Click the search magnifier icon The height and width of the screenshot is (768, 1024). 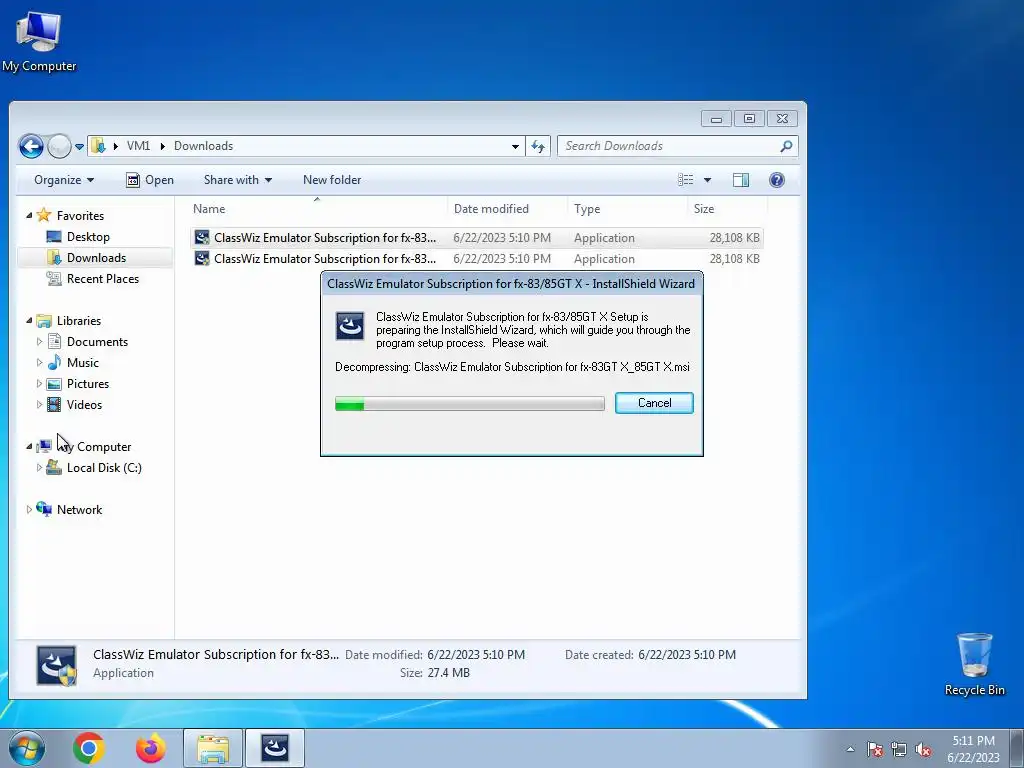[x=786, y=146]
